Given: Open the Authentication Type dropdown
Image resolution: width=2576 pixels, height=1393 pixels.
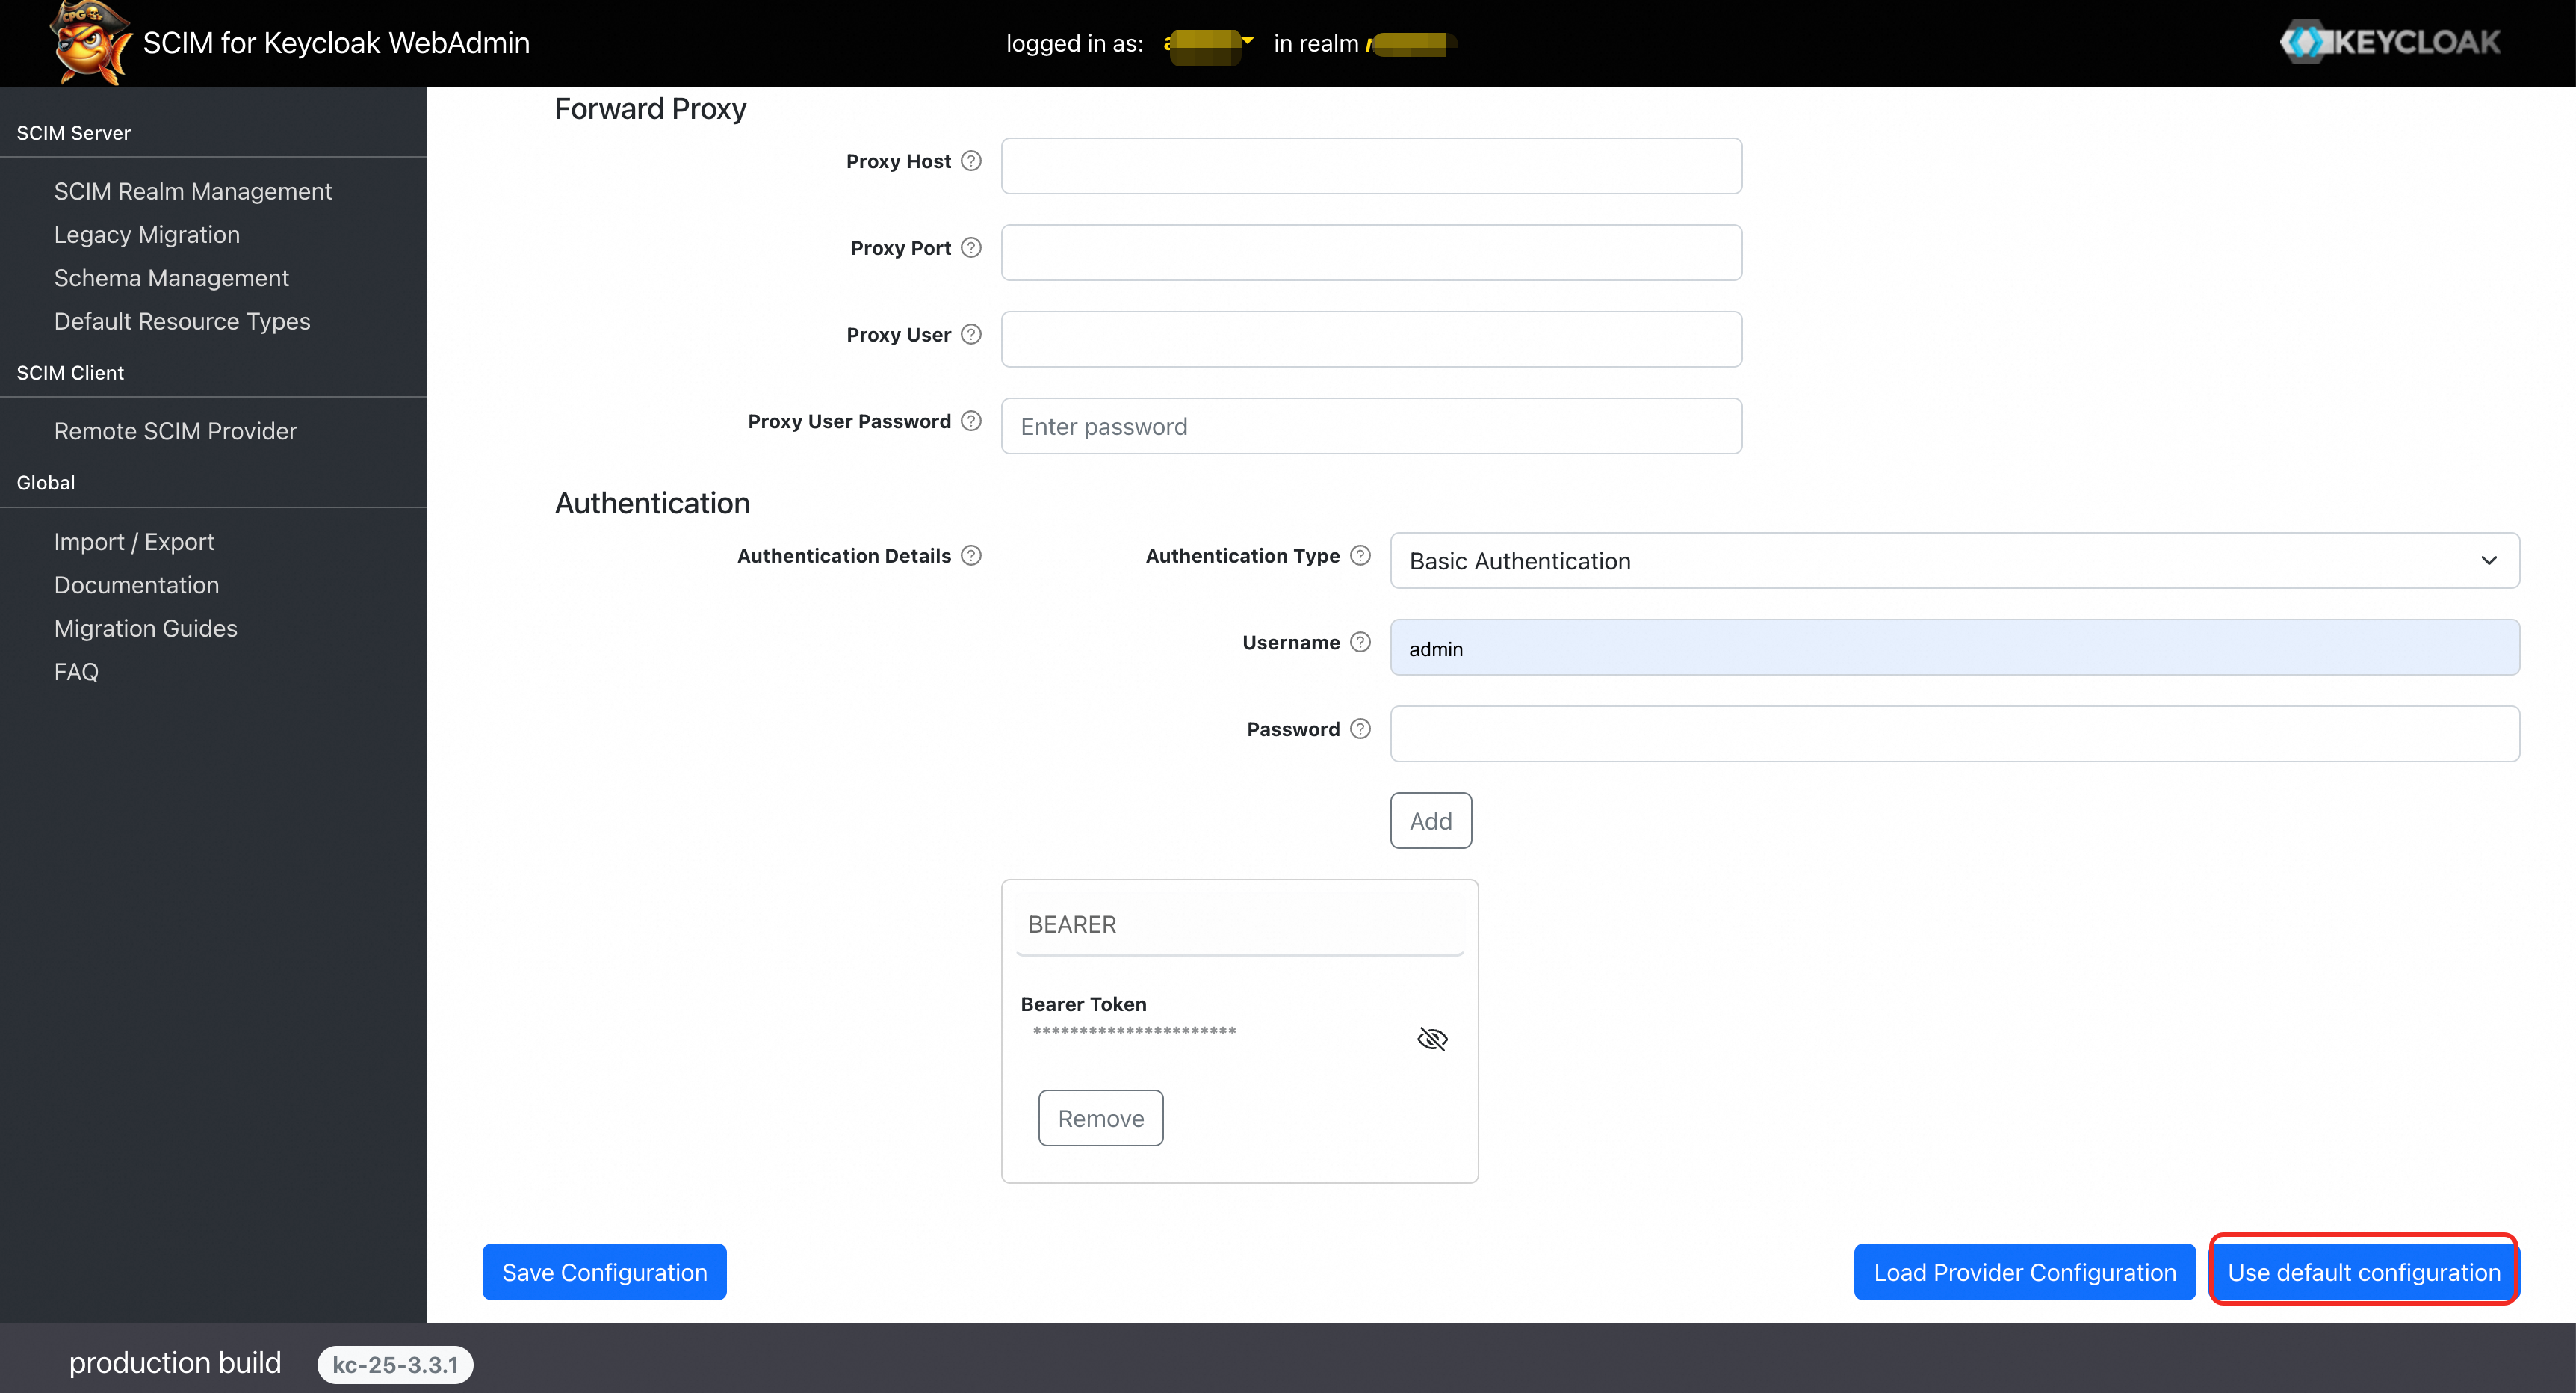Looking at the screenshot, I should 1954,561.
